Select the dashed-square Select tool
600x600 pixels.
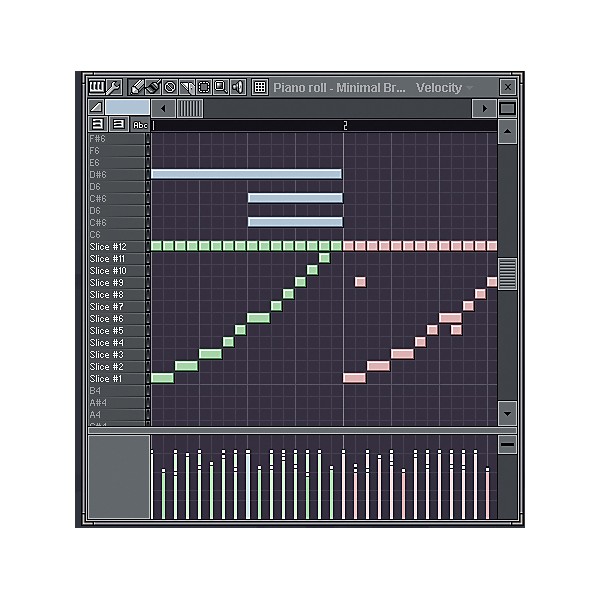[204, 87]
